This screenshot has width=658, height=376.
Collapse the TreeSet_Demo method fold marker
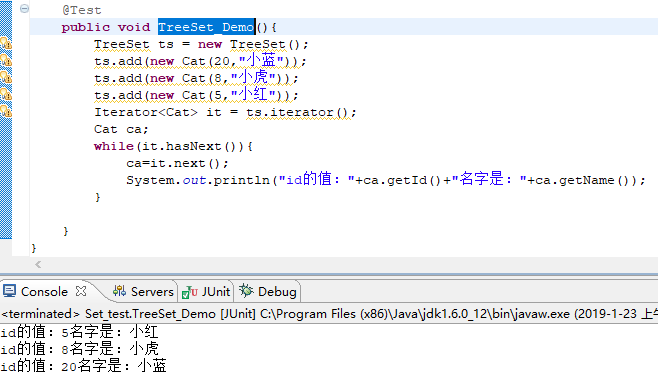24,8
